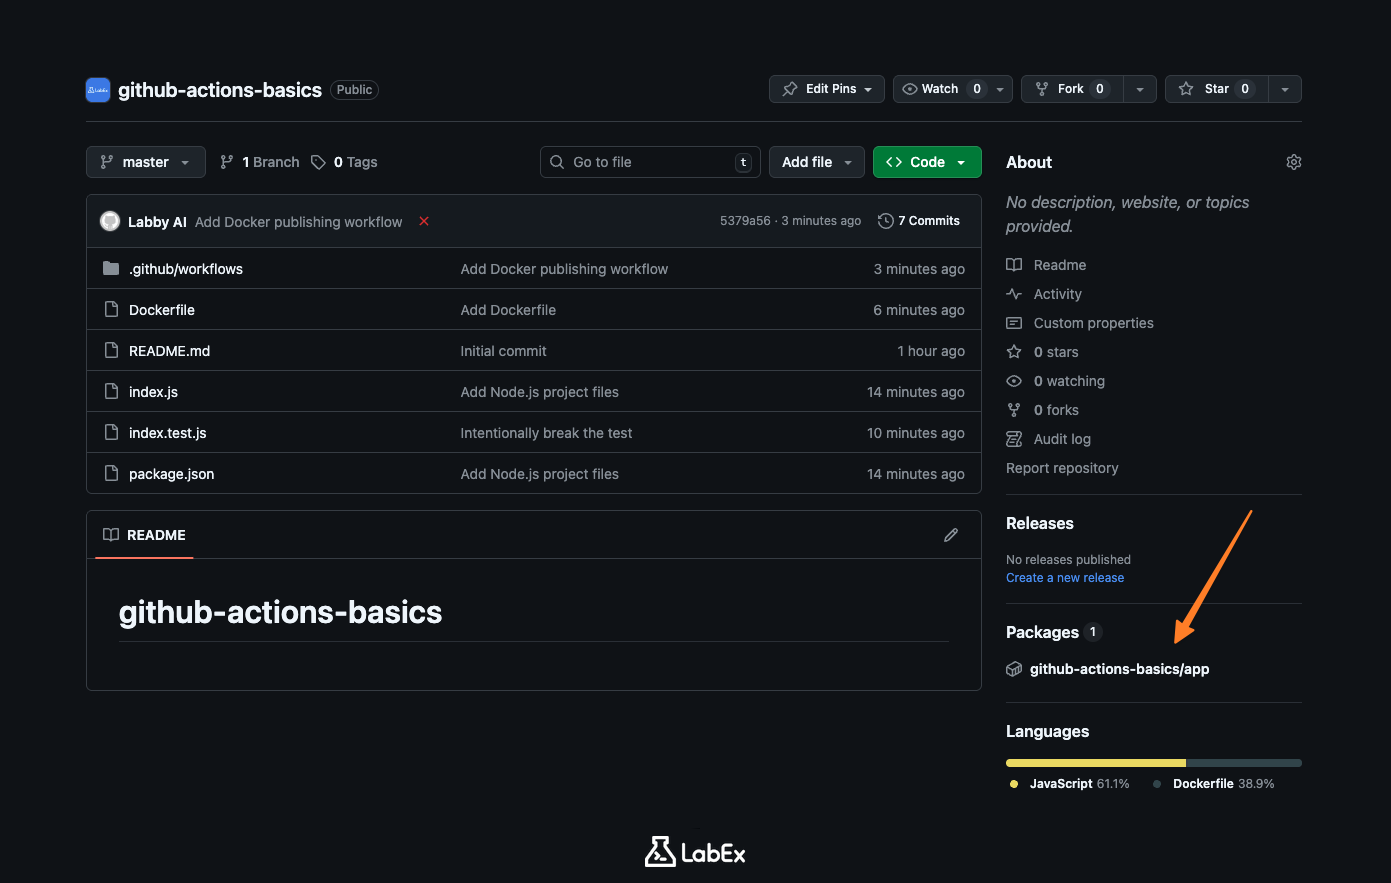
Task: Open the Releases heading link
Action: click(x=1040, y=523)
